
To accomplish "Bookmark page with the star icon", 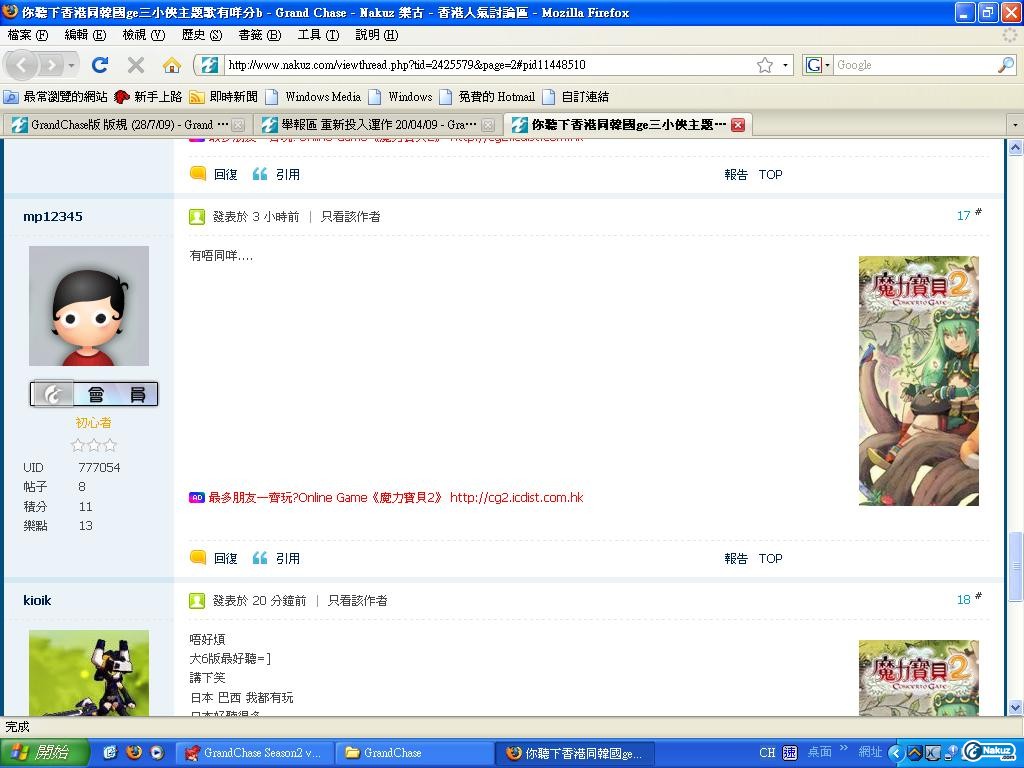I will tap(765, 65).
